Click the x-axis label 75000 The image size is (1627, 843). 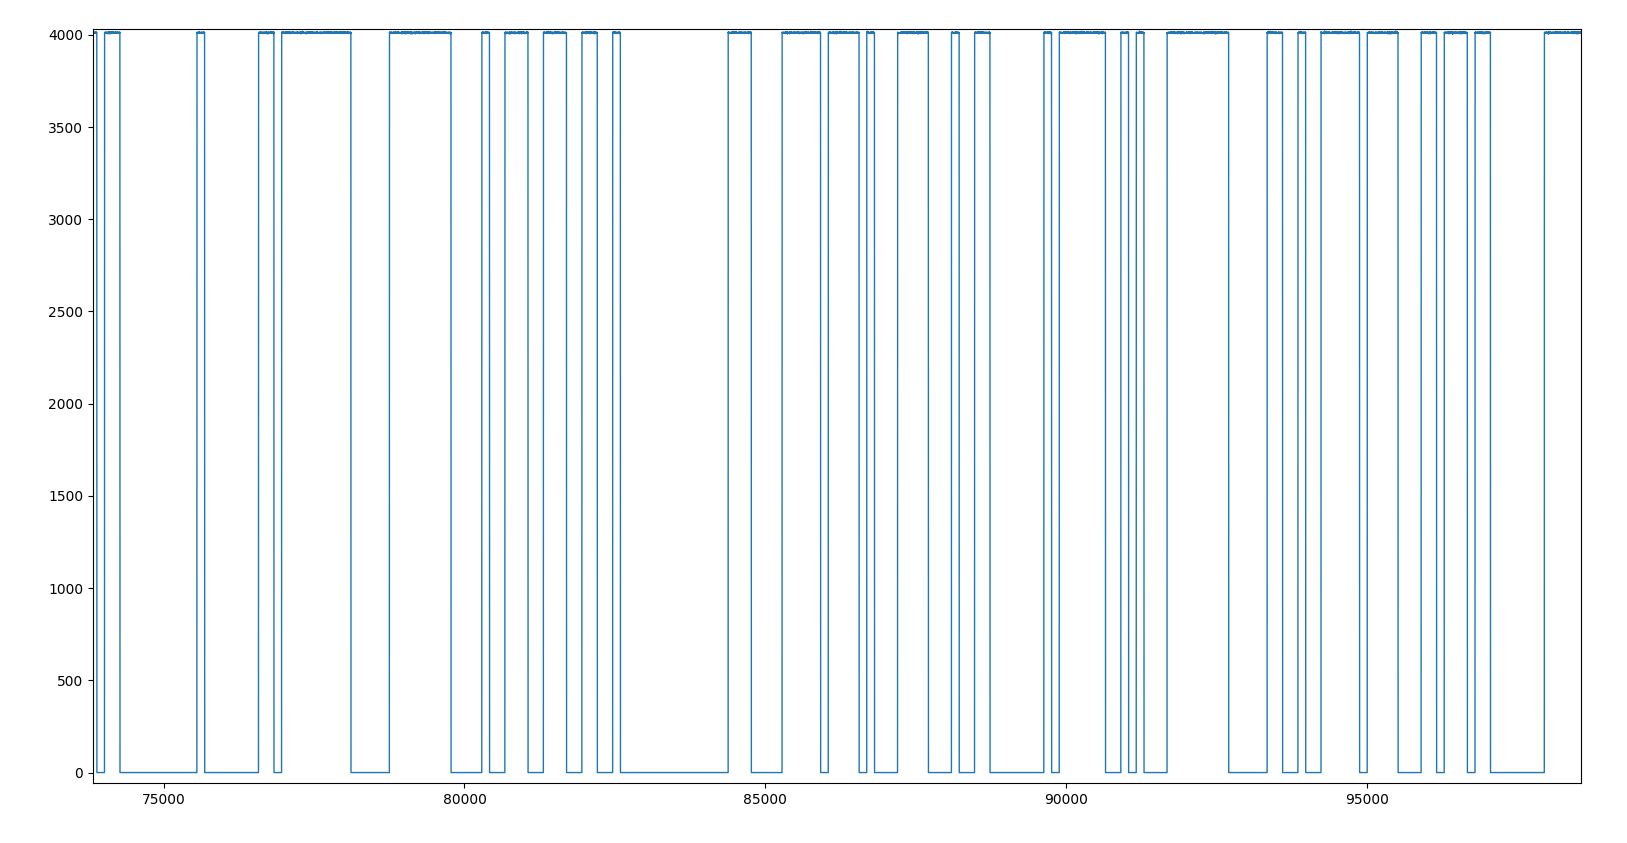[163, 800]
